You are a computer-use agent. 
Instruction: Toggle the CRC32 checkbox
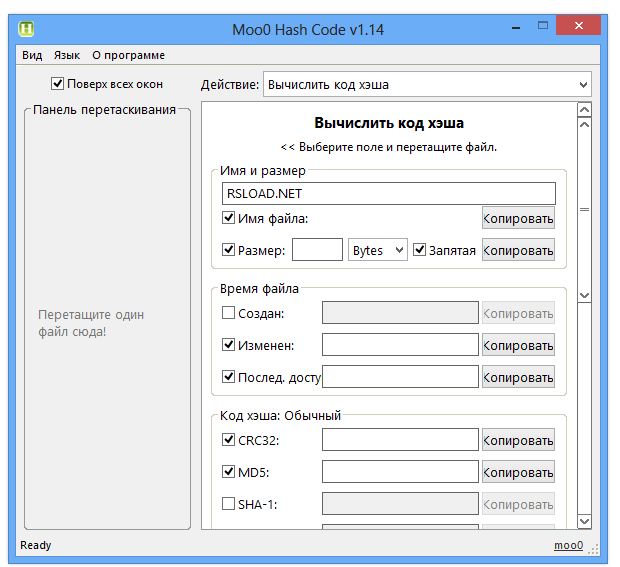[228, 440]
